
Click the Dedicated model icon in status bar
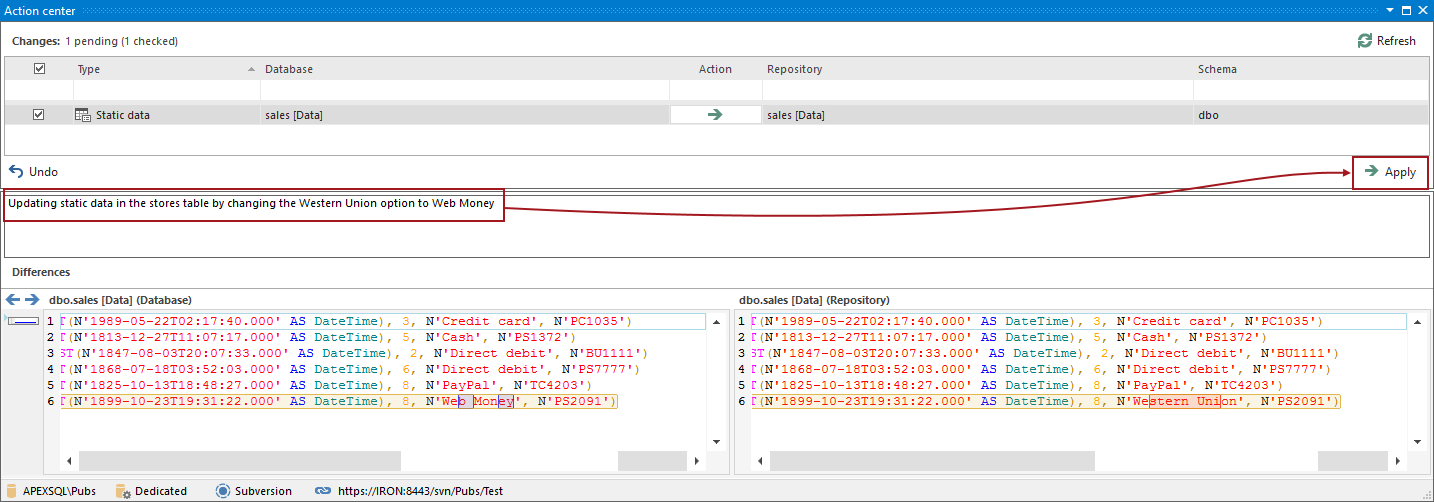pyautogui.click(x=123, y=491)
